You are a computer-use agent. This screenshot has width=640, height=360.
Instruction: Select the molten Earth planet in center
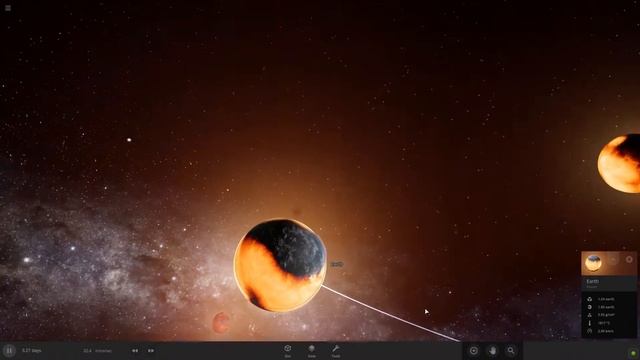pos(280,265)
